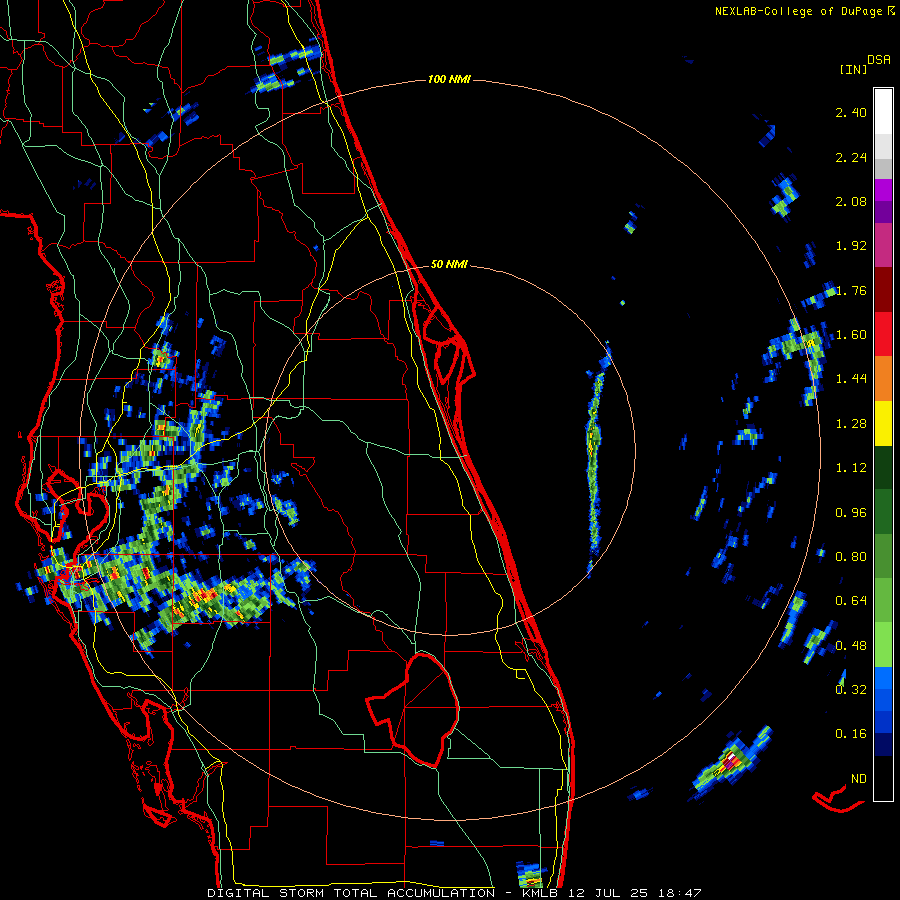Image resolution: width=900 pixels, height=900 pixels.
Task: Pick the top white swatch beside 2.40
Action: click(883, 112)
